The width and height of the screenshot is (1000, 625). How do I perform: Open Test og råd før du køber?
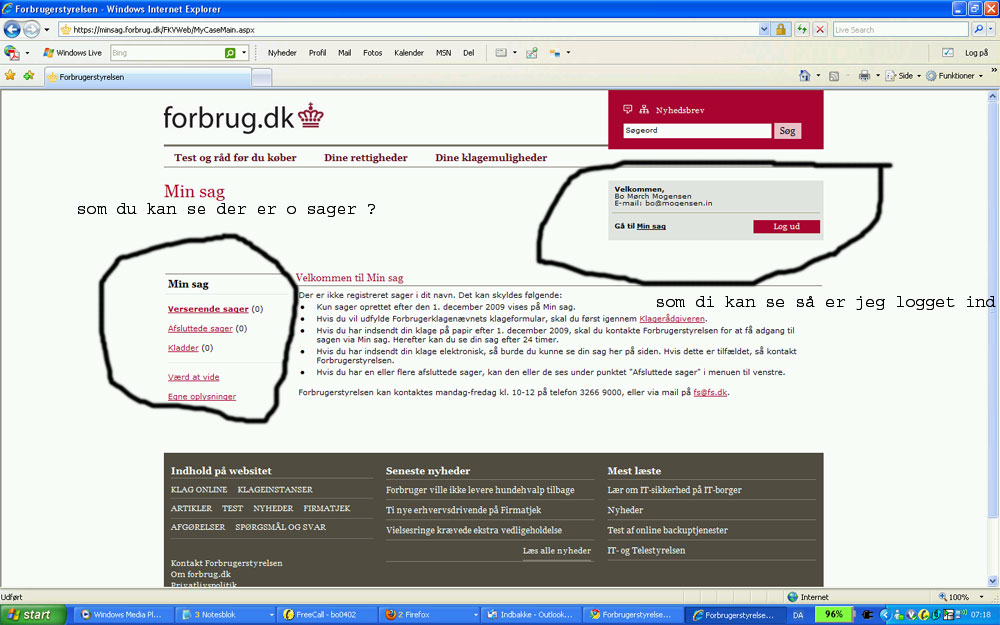point(235,158)
